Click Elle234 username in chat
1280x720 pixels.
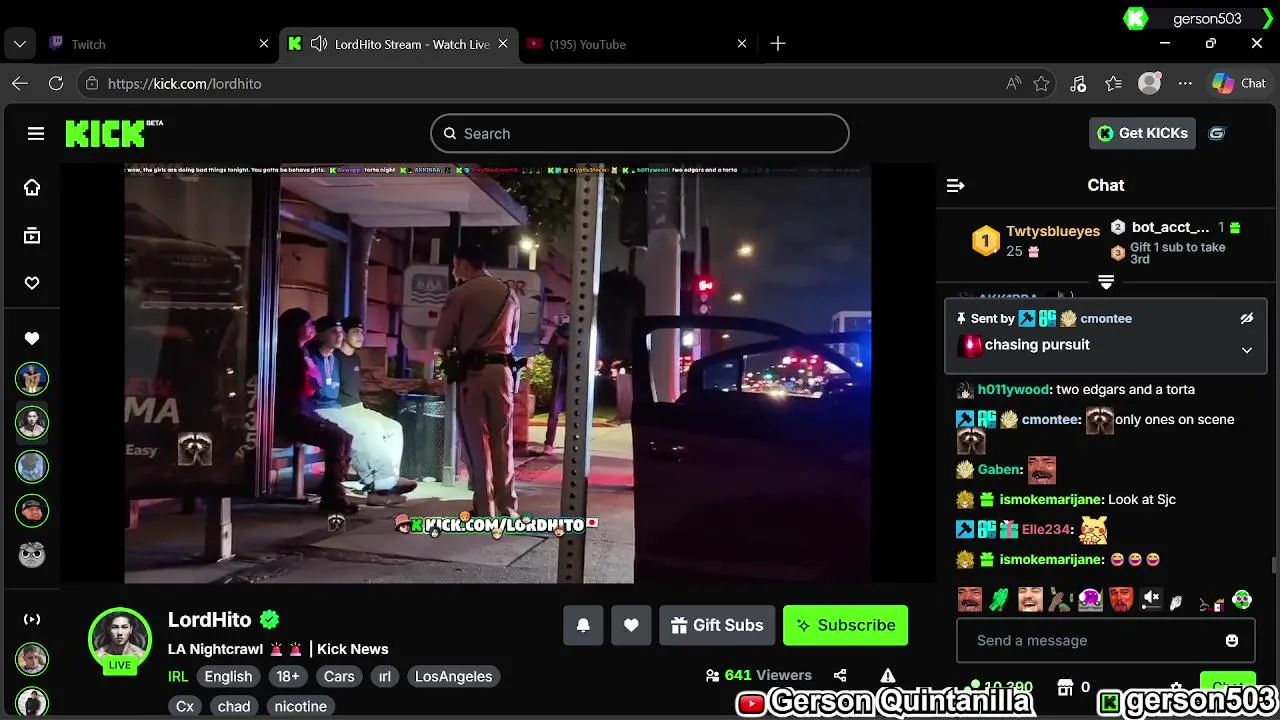coord(1046,529)
